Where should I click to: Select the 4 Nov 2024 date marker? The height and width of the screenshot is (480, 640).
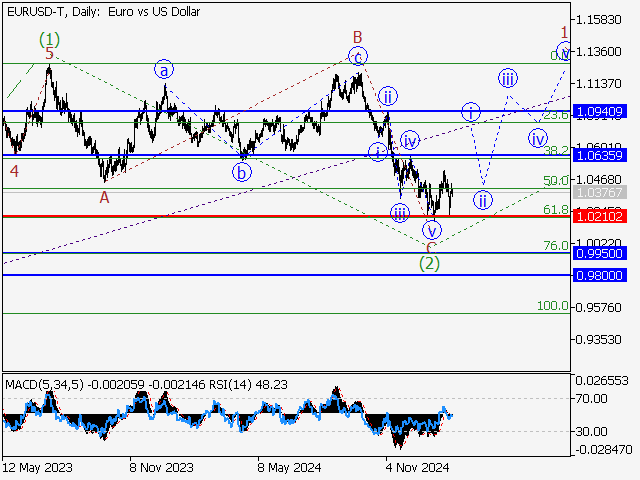pos(415,466)
